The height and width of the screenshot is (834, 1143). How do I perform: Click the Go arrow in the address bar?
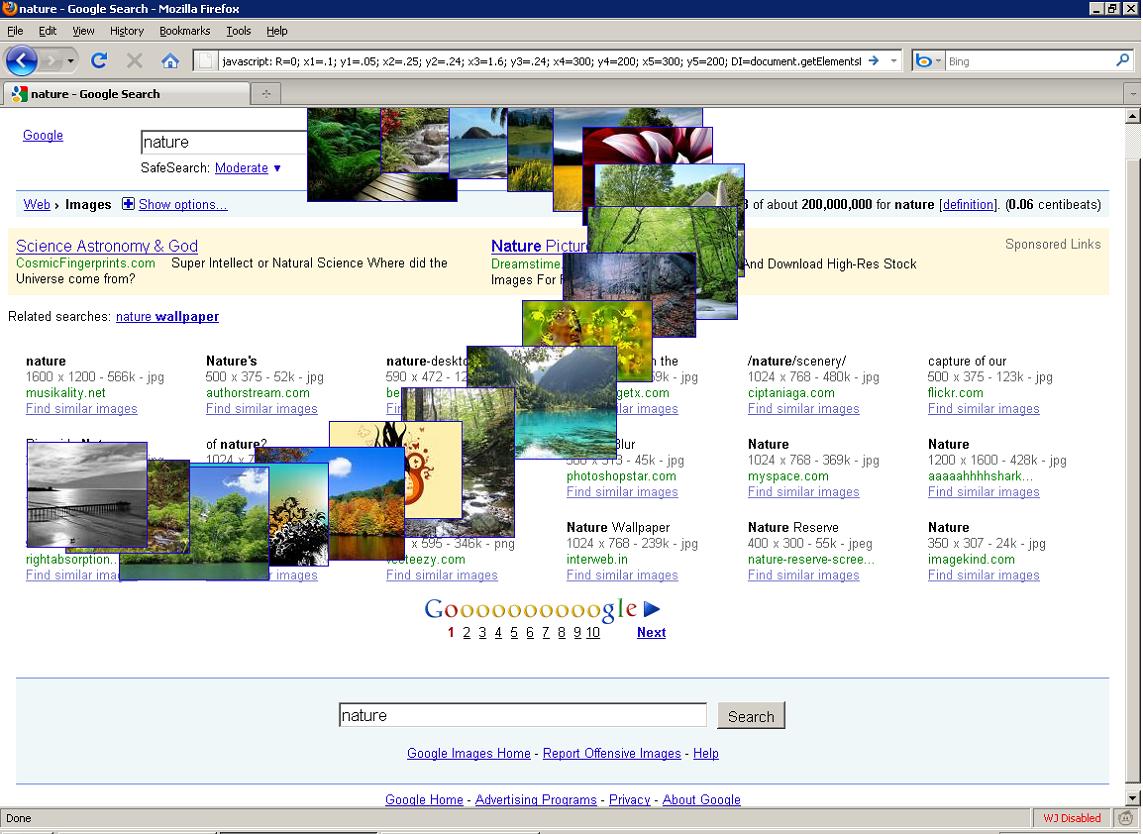pos(873,61)
